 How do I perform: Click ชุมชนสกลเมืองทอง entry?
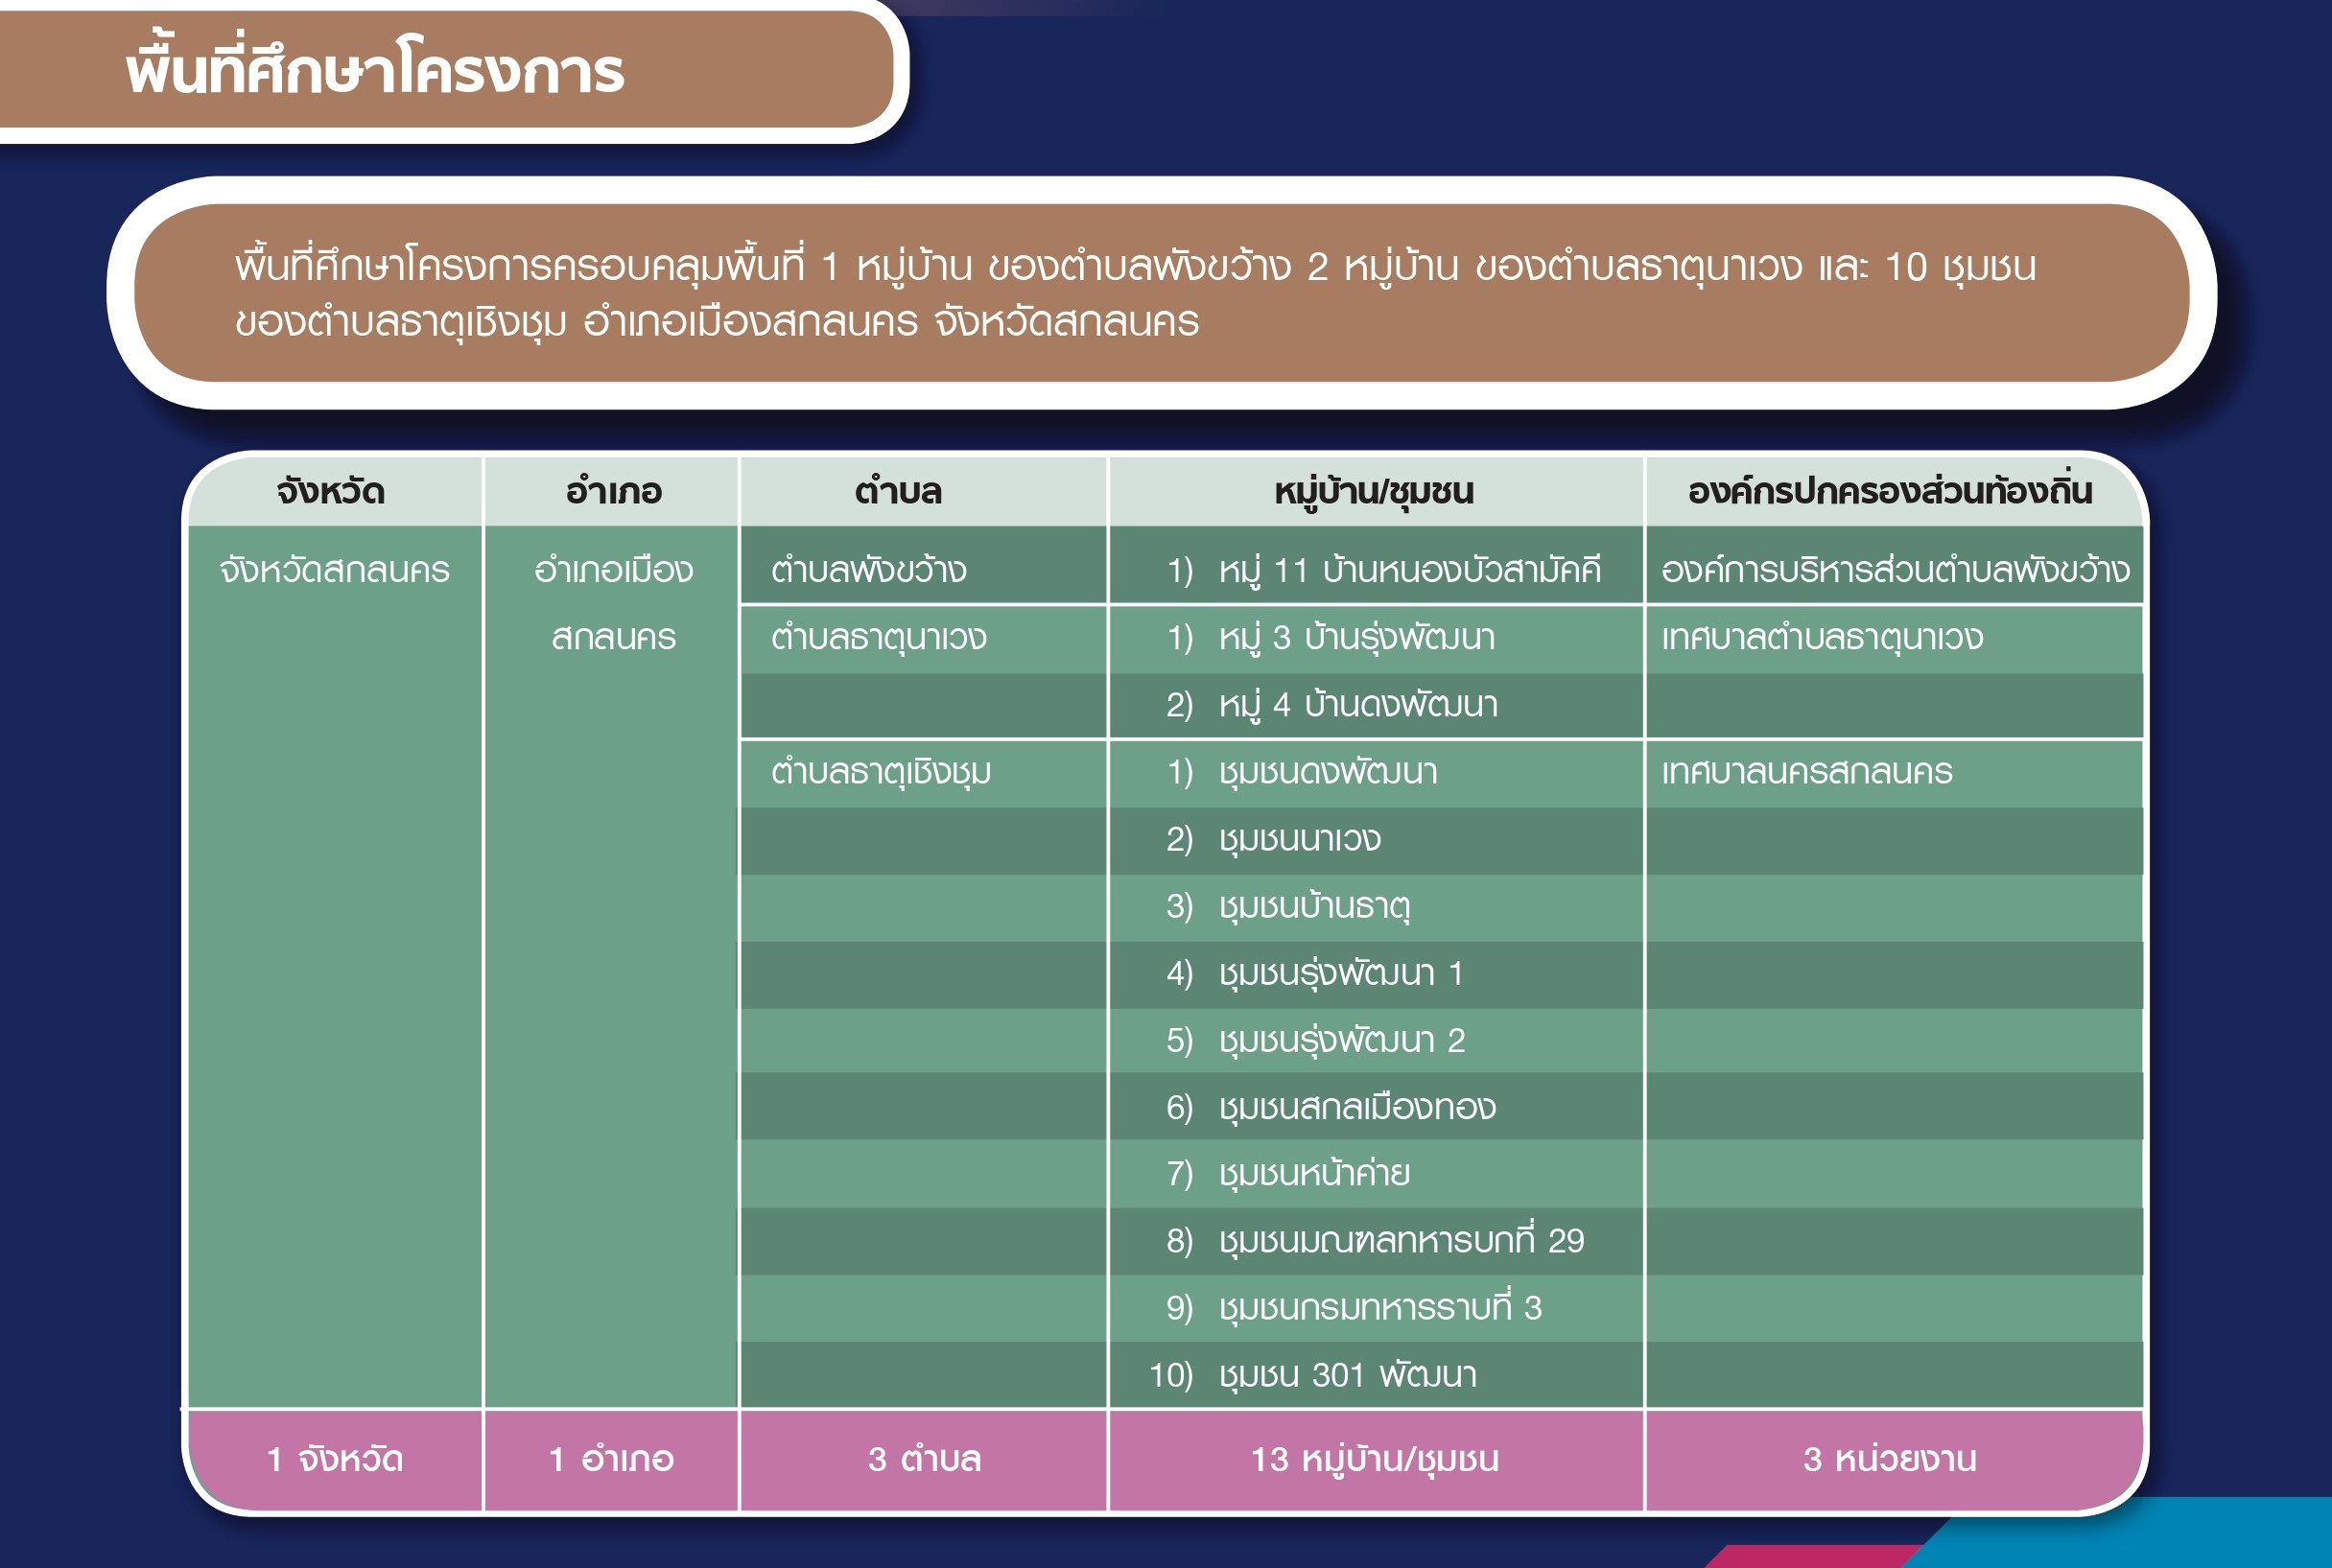click(x=1356, y=1107)
